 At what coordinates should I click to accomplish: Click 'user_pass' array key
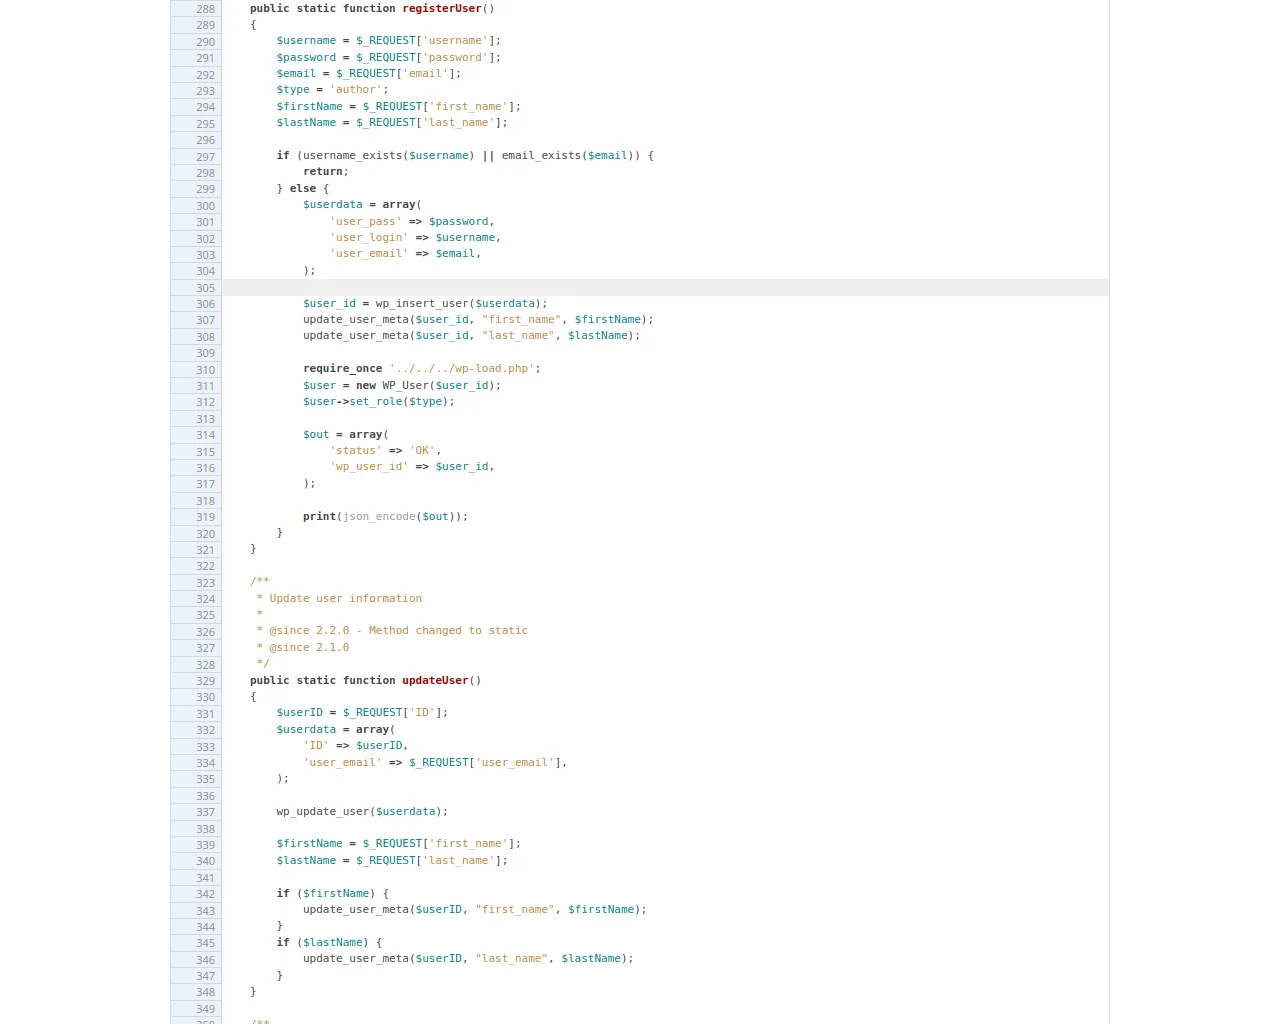[366, 222]
